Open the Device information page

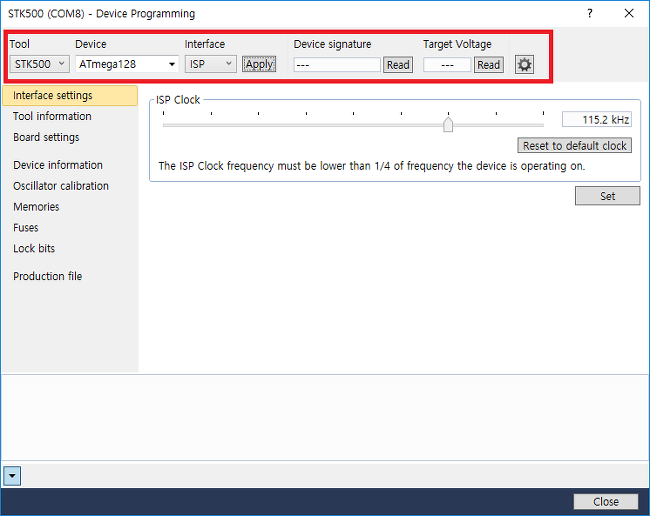click(58, 165)
